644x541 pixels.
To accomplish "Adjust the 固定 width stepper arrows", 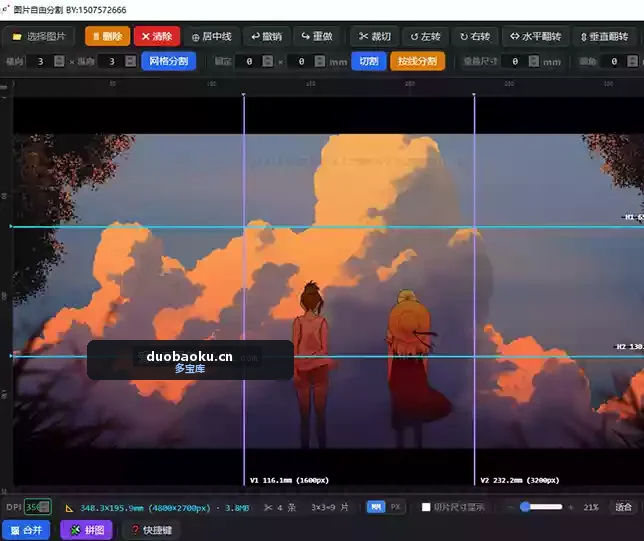I will pyautogui.click(x=268, y=61).
